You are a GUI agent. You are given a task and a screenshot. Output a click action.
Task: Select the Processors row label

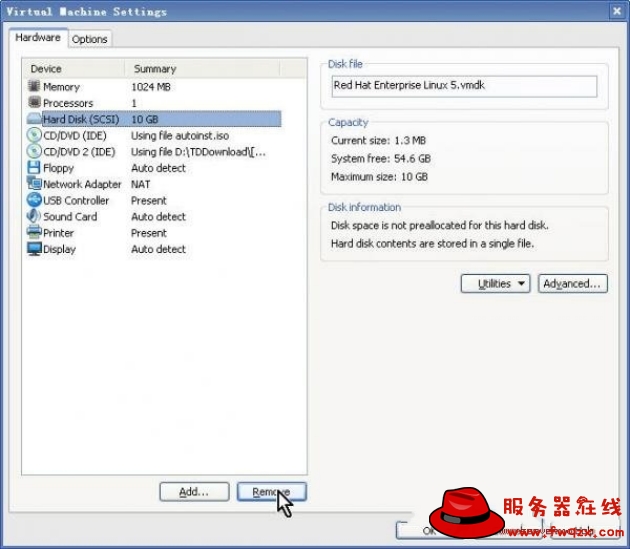click(68, 103)
